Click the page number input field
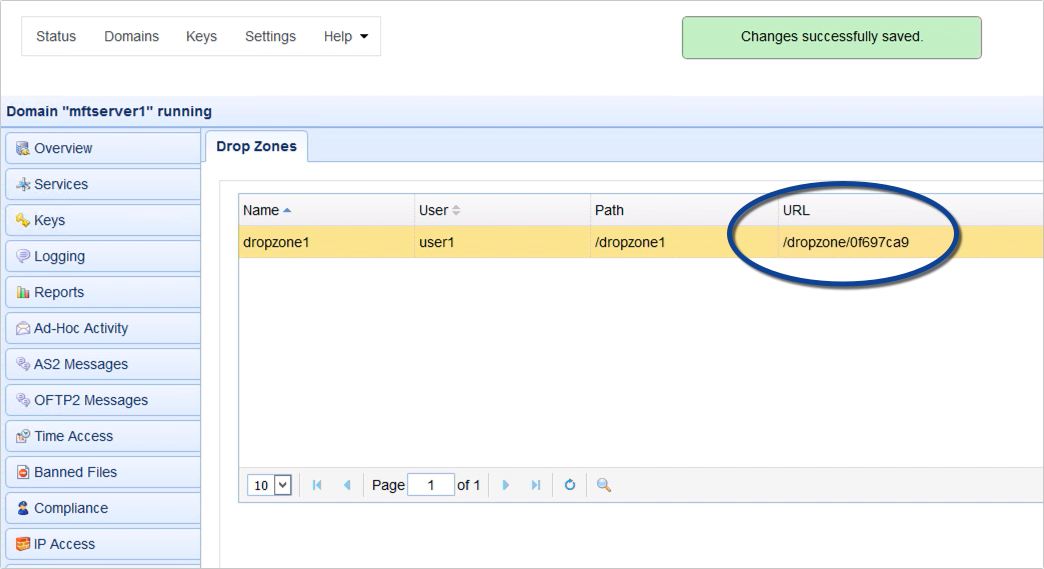Image resolution: width=1044 pixels, height=569 pixels. tap(431, 485)
